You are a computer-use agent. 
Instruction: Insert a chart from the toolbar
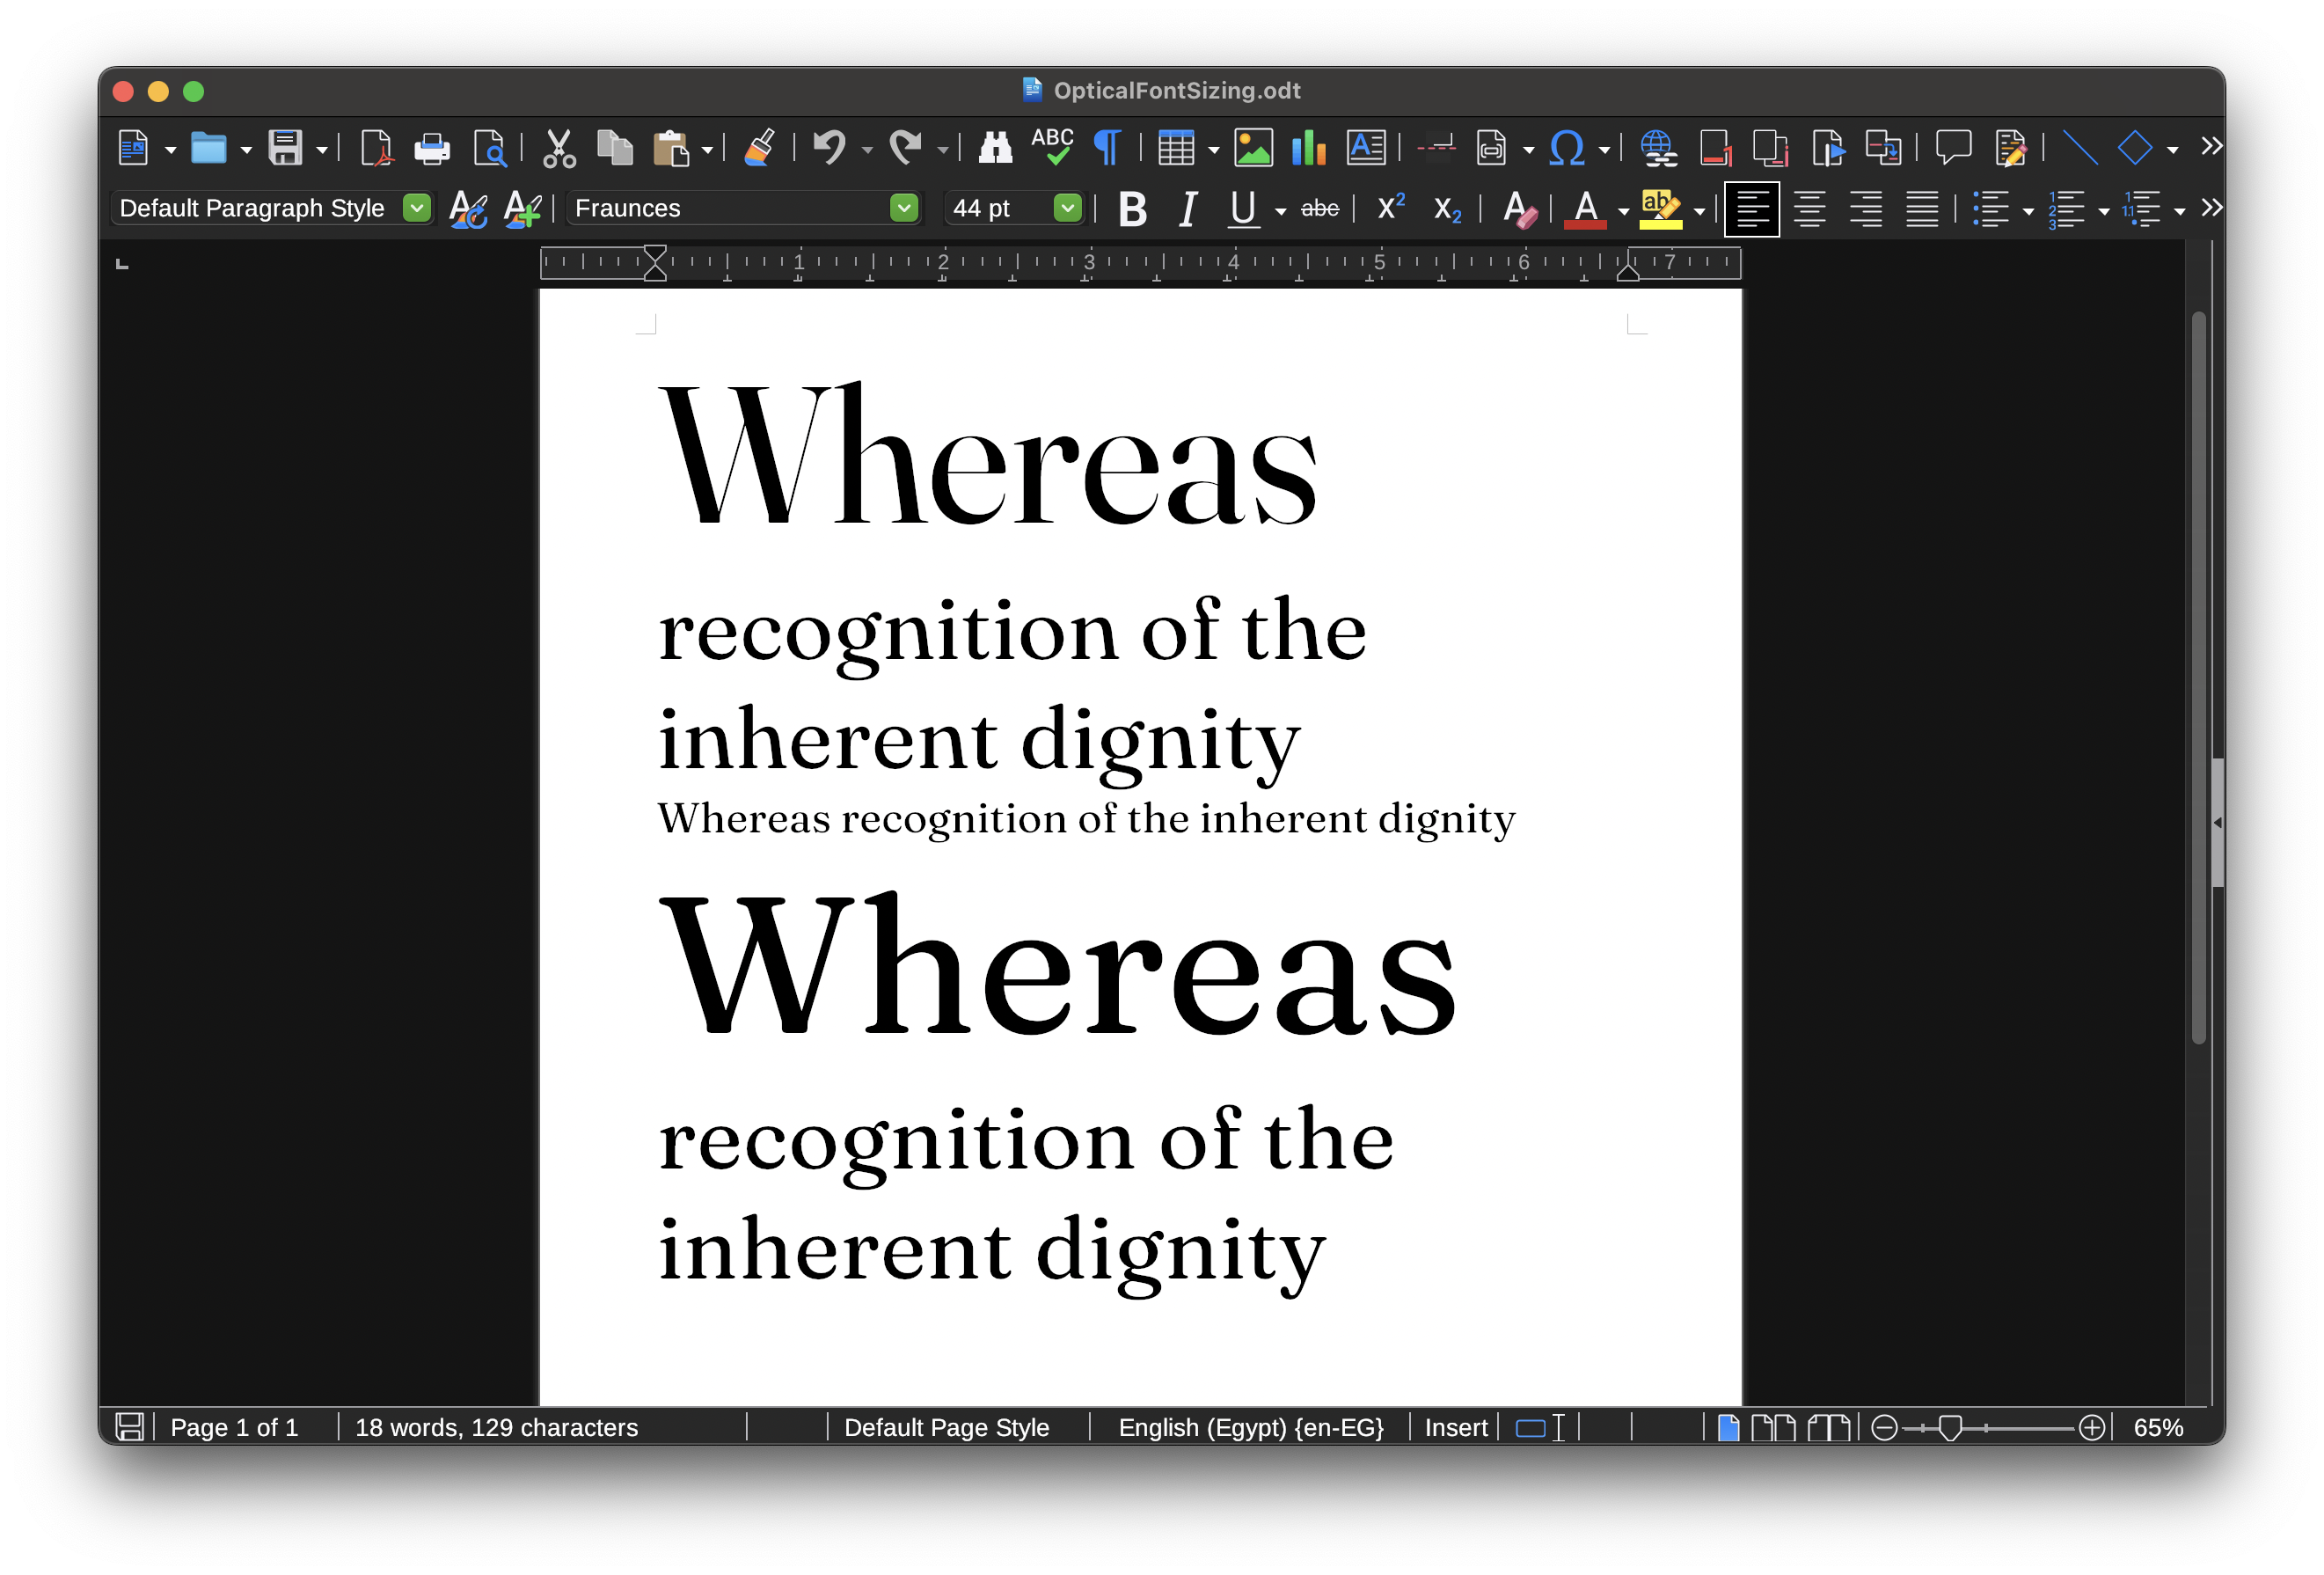click(1308, 148)
